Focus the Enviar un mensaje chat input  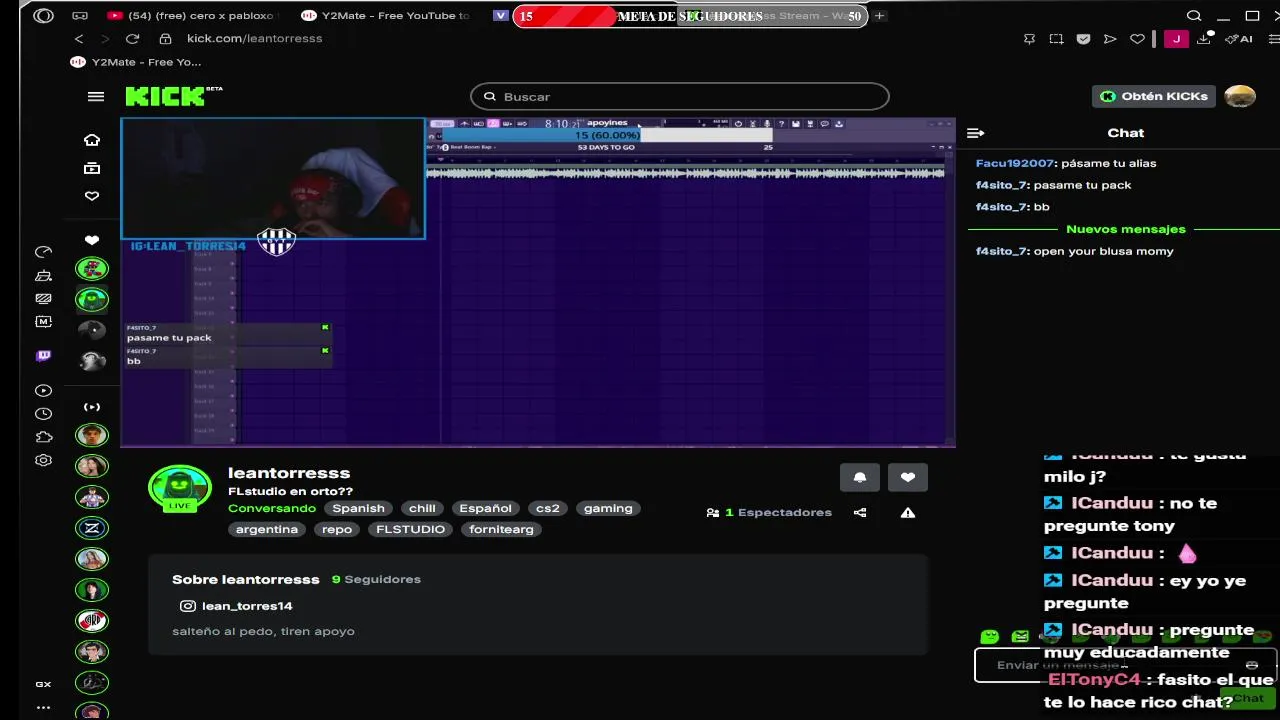tap(1125, 665)
